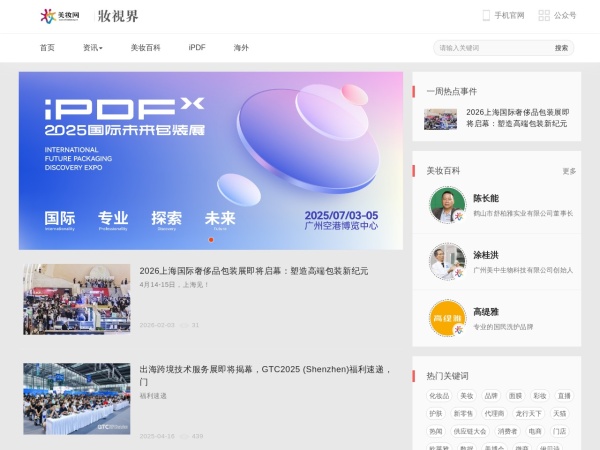Expand 美妆百科 list via 更多
Screen dimensions: 600x450
coord(569,171)
